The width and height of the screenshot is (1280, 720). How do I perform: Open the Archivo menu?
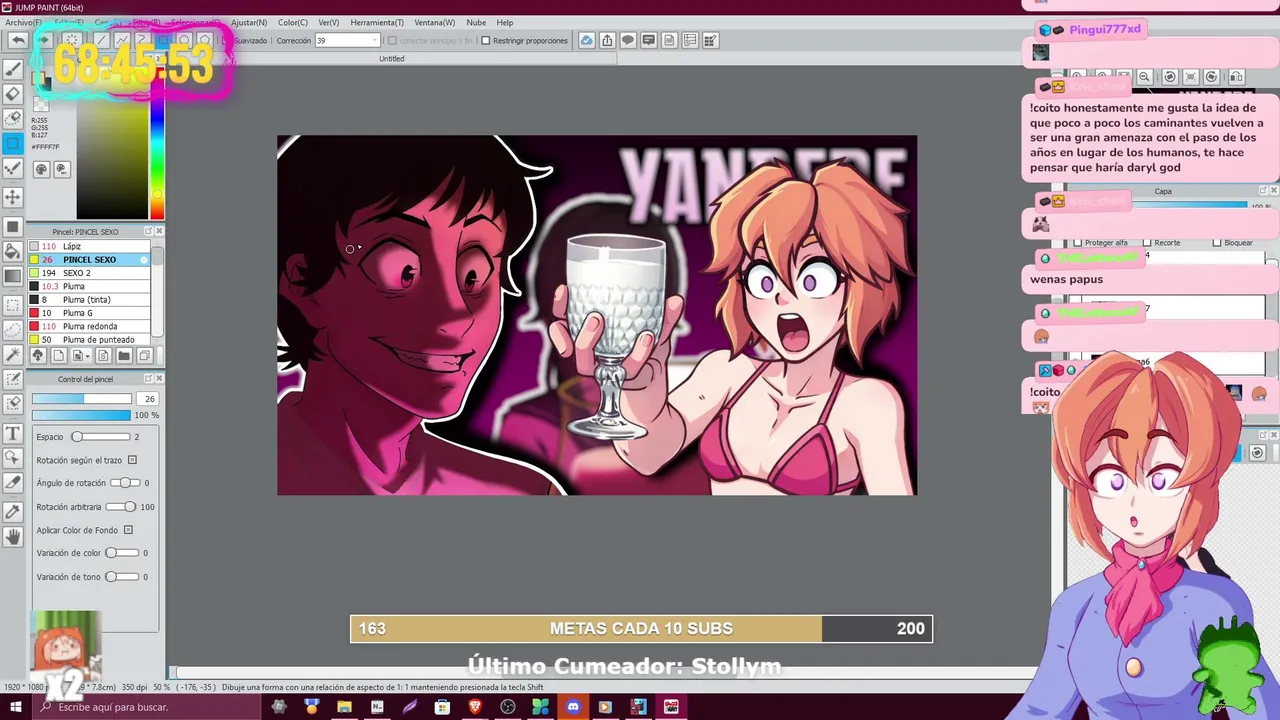click(x=24, y=22)
